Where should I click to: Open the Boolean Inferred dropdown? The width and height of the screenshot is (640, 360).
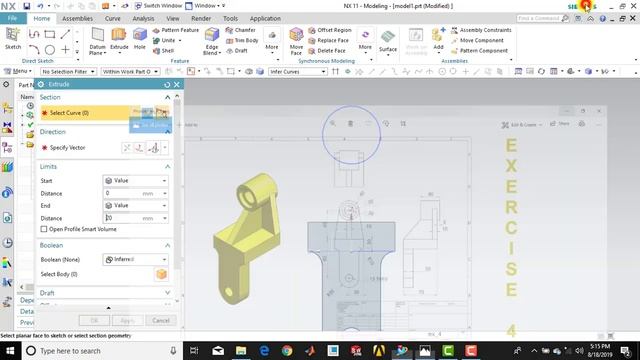coord(136,259)
